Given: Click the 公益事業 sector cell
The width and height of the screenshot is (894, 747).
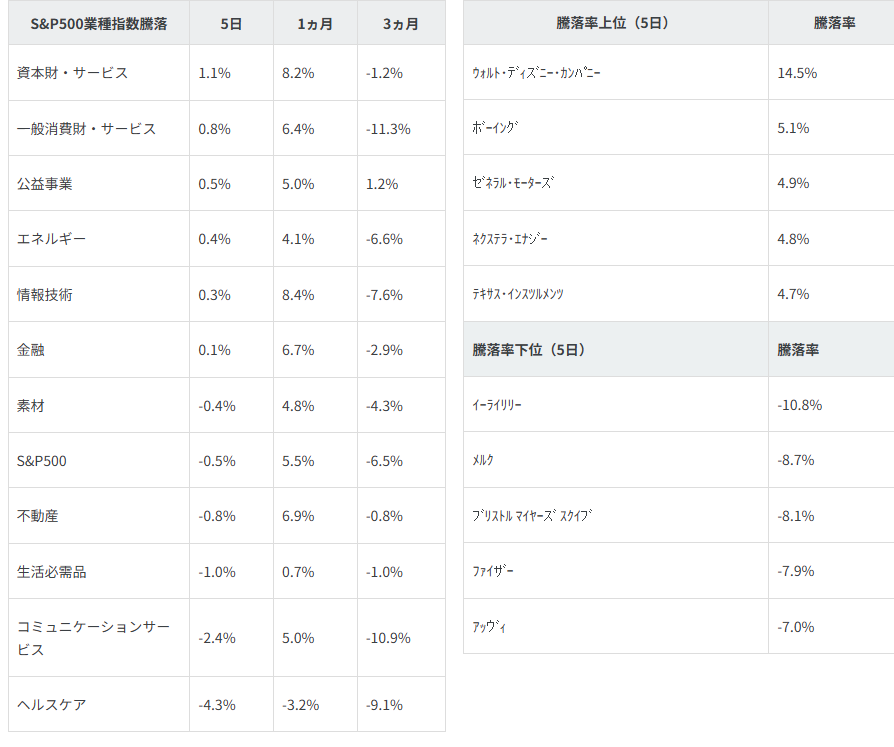Looking at the screenshot, I should tap(45, 184).
